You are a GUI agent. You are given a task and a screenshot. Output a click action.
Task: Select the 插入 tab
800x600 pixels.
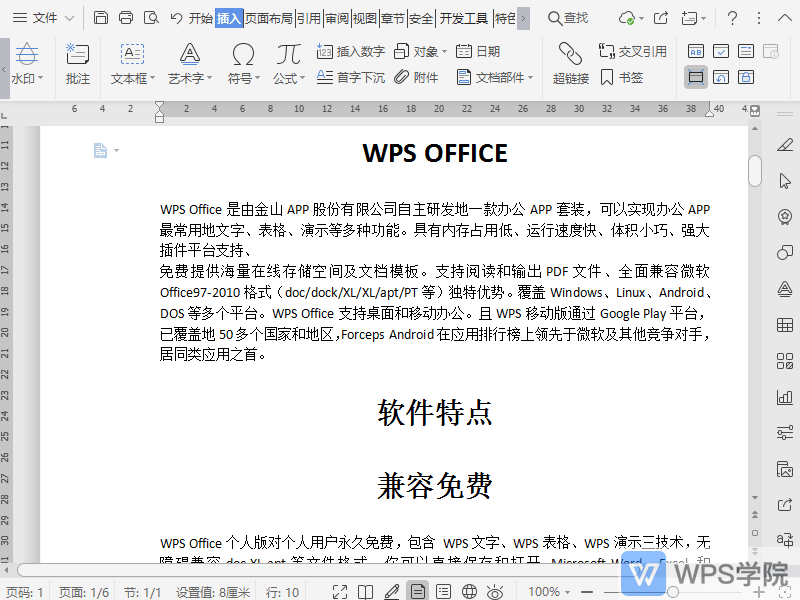pos(229,18)
